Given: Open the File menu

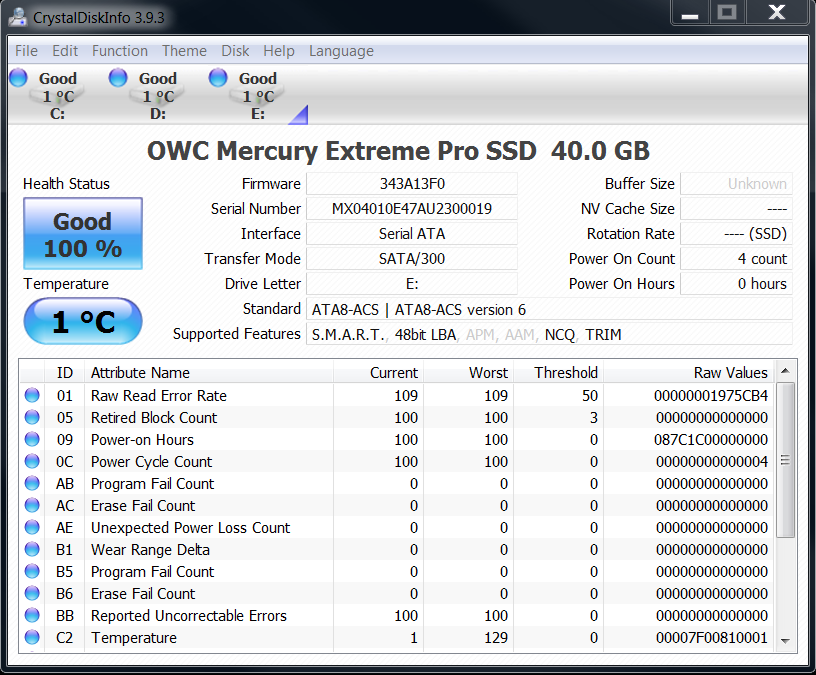Looking at the screenshot, I should [26, 51].
